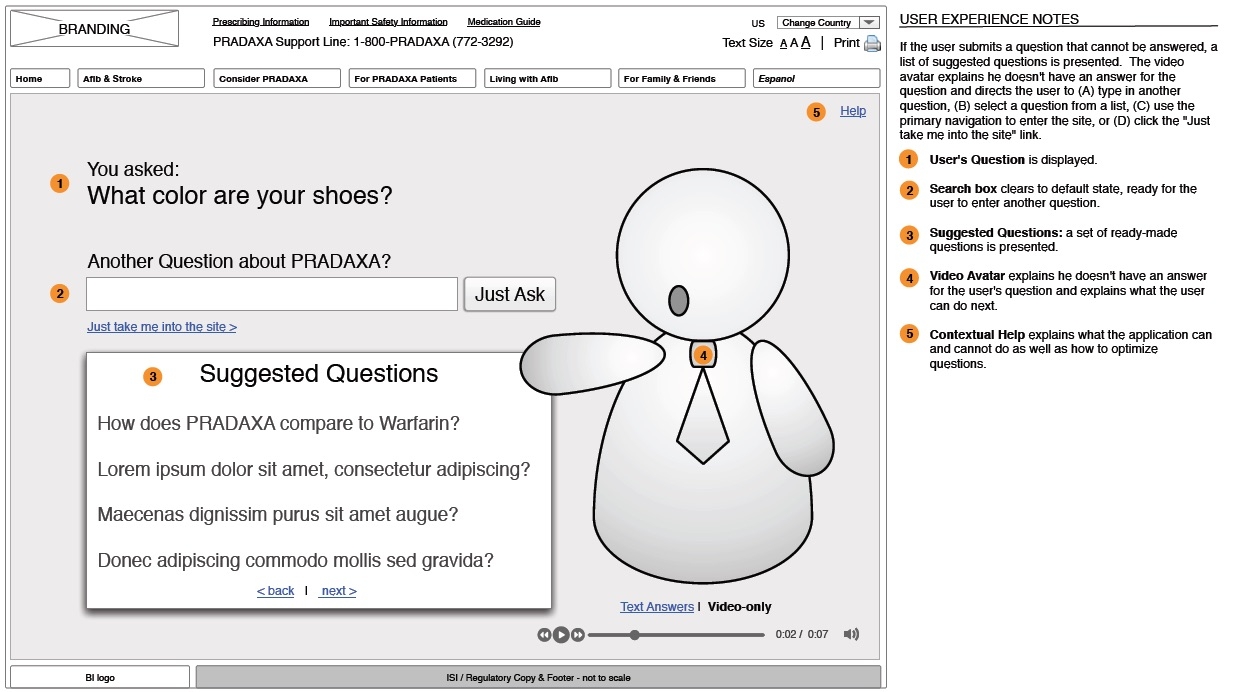Play the avatar video
Screen dimensions: 1233x692
pos(561,635)
